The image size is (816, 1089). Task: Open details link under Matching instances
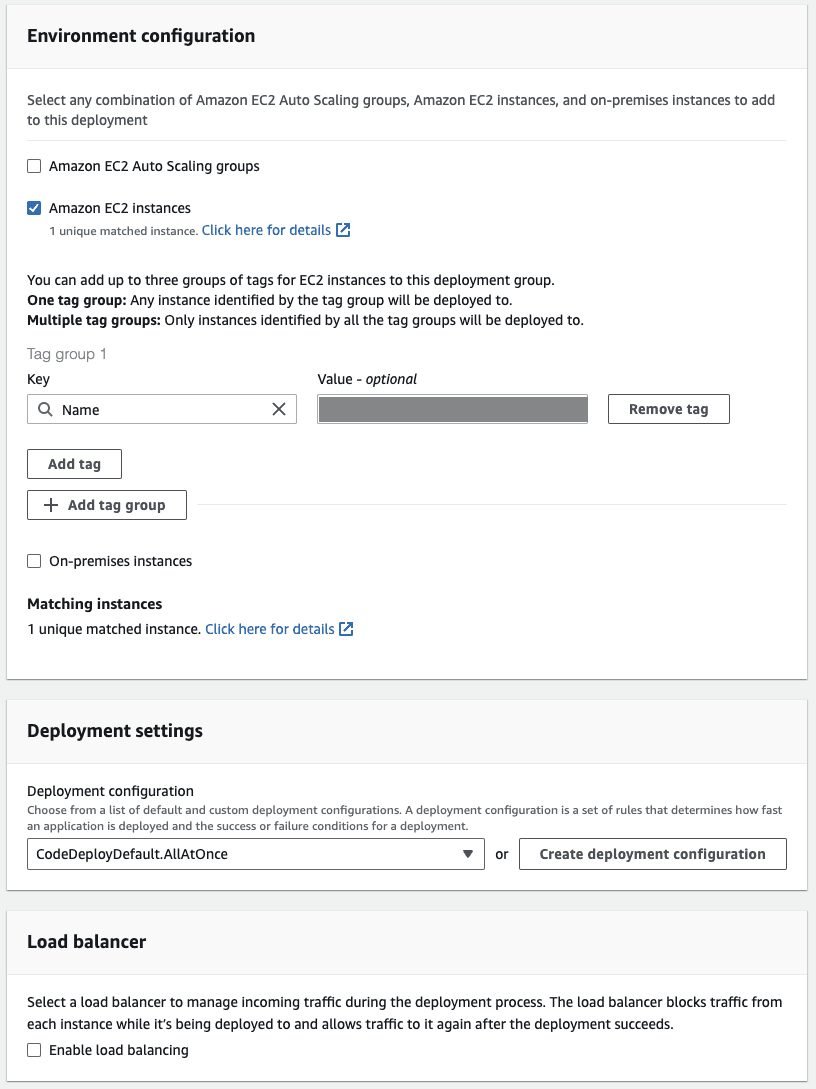click(269, 629)
